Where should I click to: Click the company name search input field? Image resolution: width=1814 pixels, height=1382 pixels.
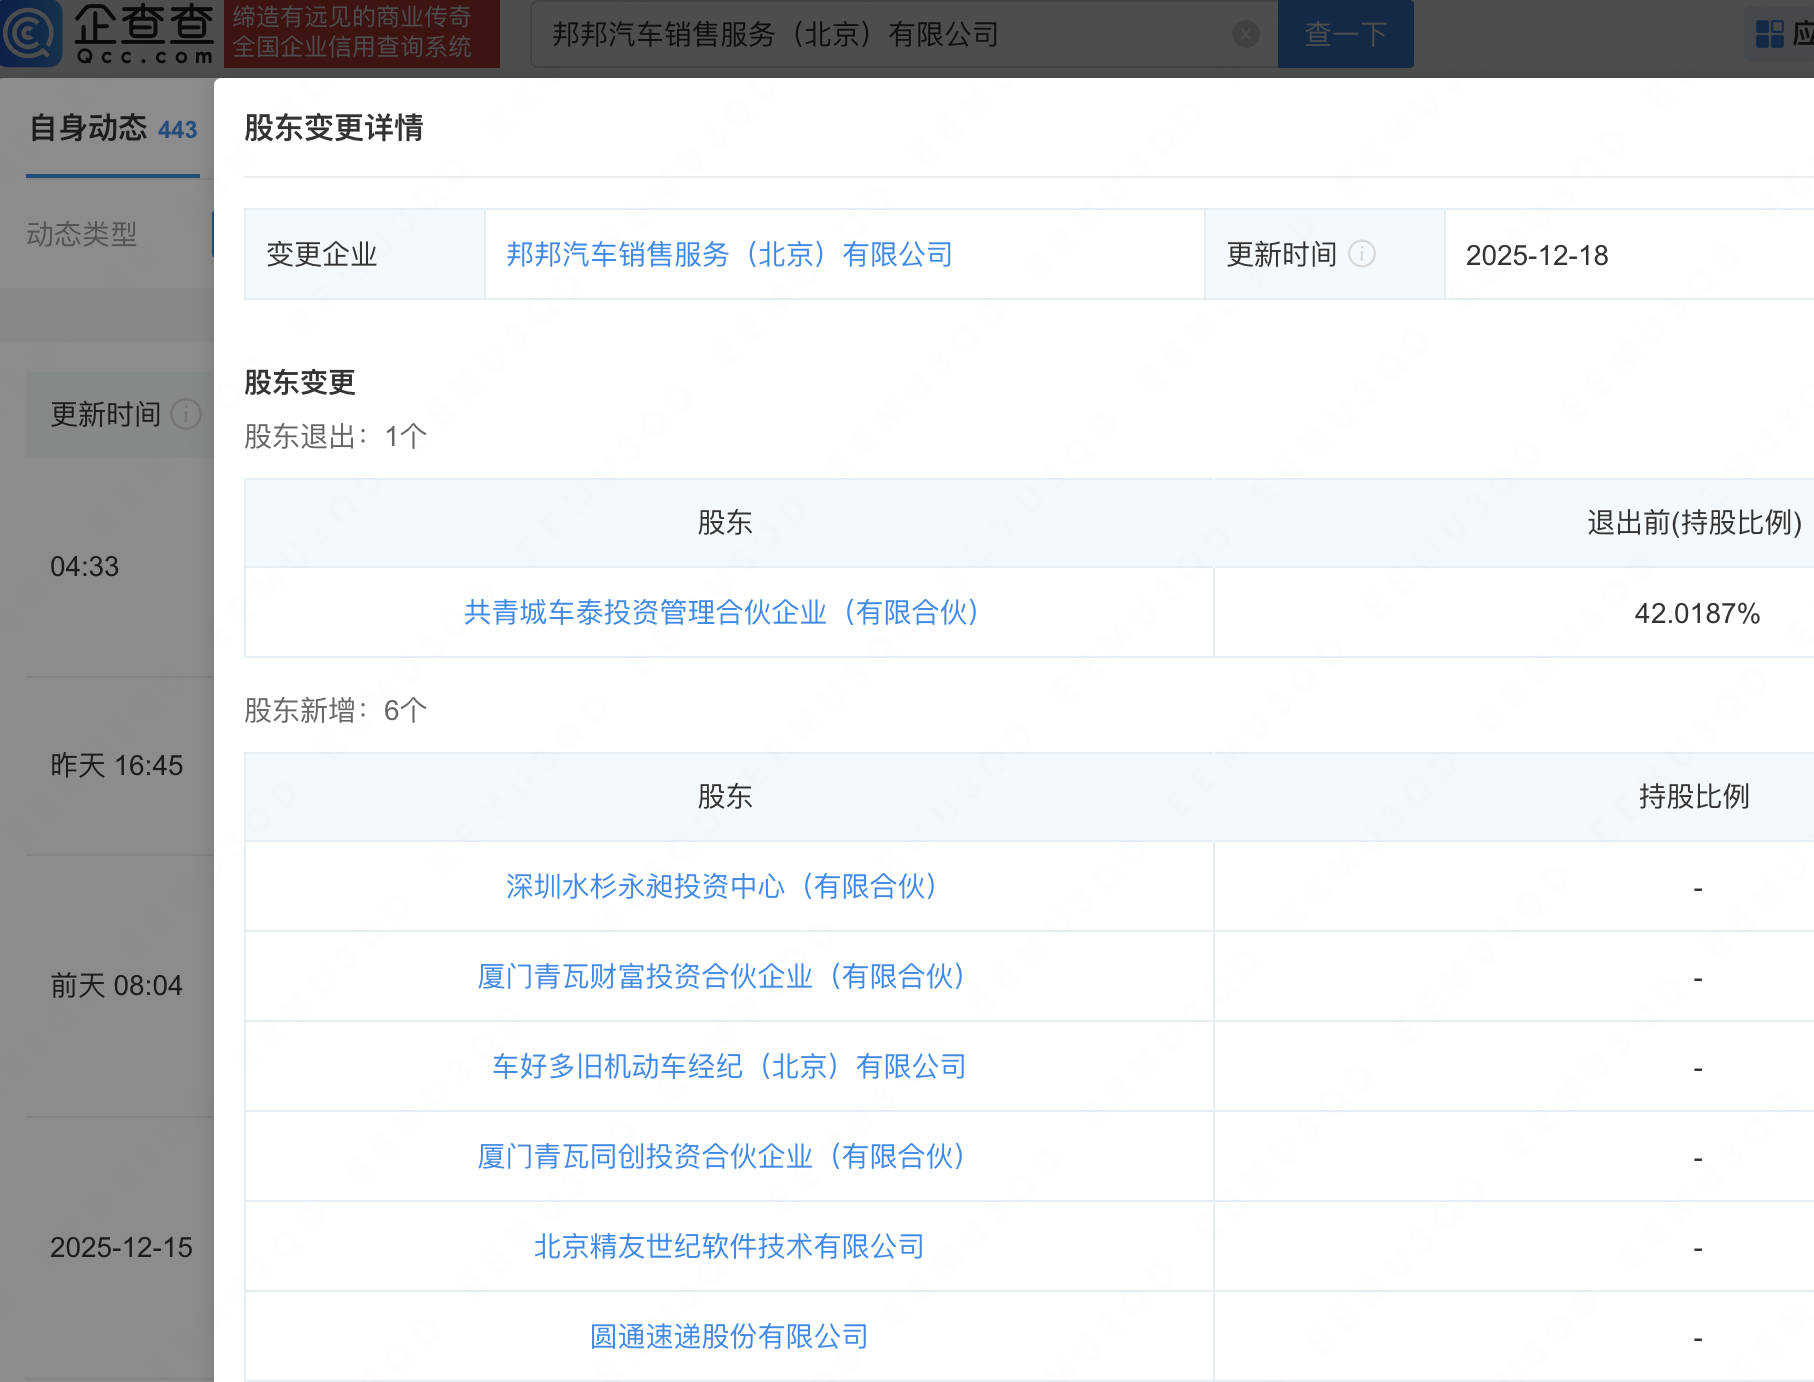(880, 35)
